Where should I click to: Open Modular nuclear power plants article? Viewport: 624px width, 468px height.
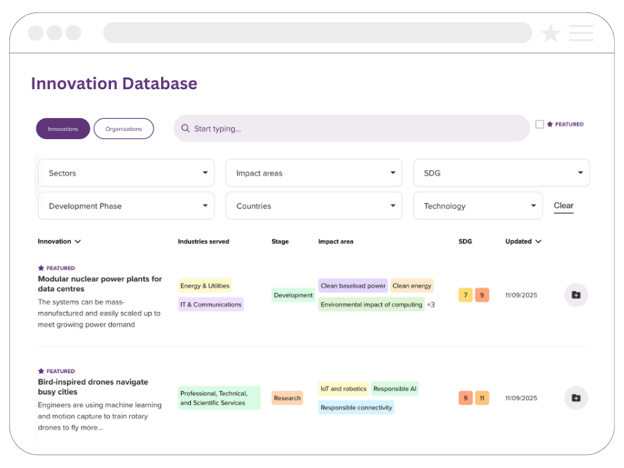click(100, 284)
